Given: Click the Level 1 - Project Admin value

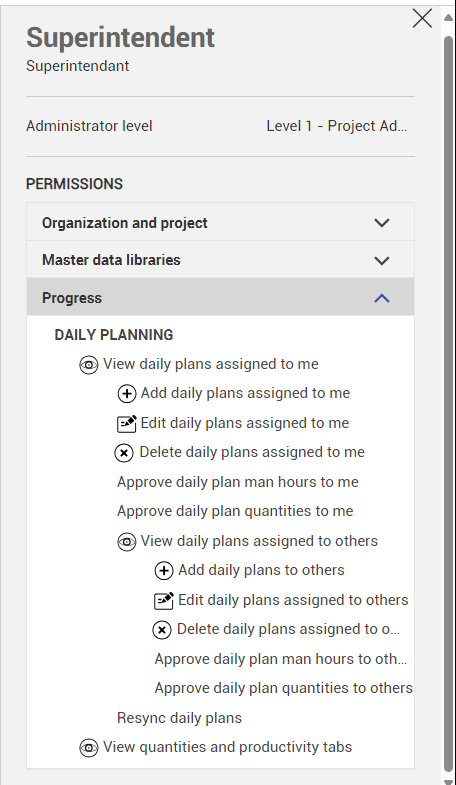Looking at the screenshot, I should tap(336, 126).
